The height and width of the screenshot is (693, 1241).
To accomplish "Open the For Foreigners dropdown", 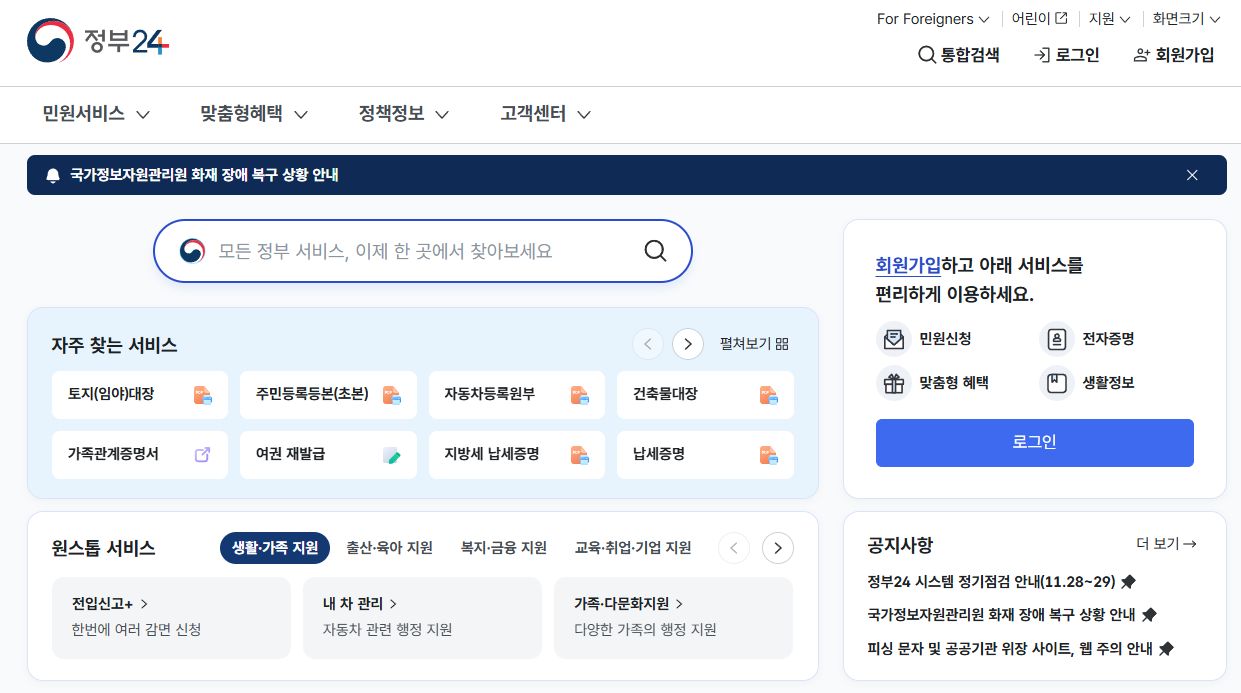I will click(x=930, y=18).
